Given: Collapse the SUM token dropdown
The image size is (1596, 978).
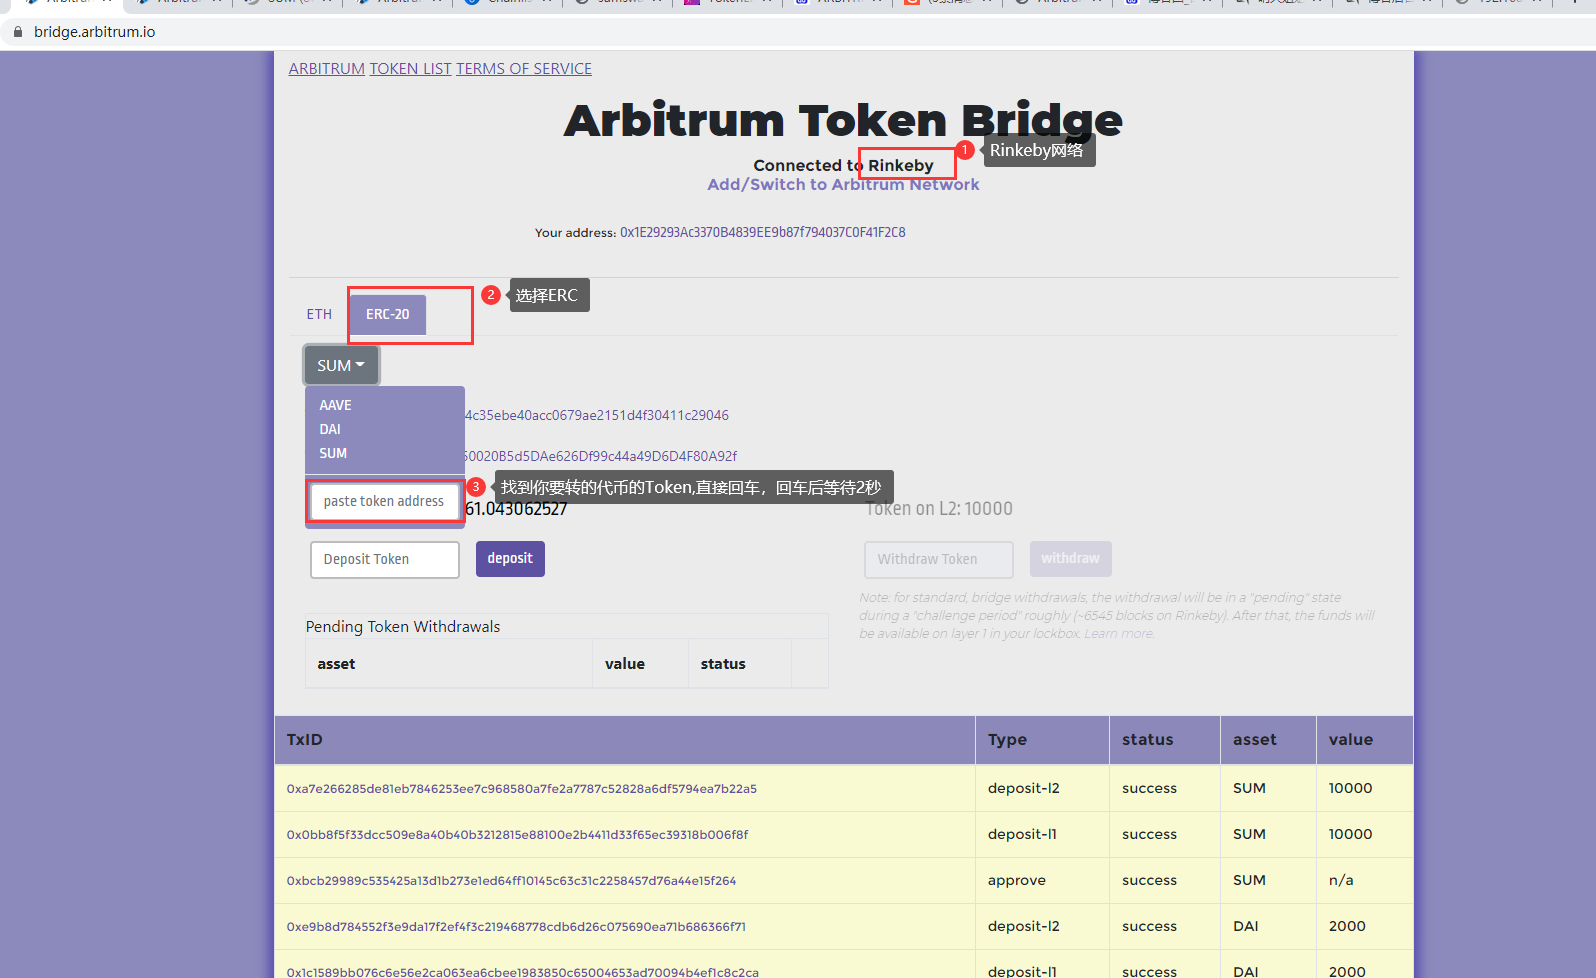Looking at the screenshot, I should click(x=341, y=366).
